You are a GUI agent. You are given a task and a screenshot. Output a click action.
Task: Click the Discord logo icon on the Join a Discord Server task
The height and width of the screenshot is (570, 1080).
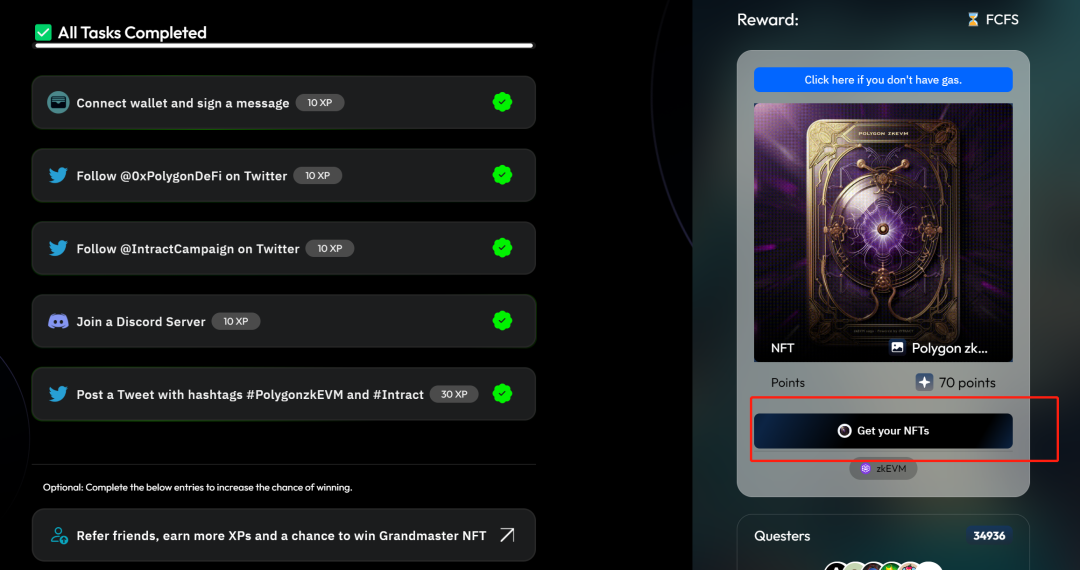pyautogui.click(x=58, y=321)
